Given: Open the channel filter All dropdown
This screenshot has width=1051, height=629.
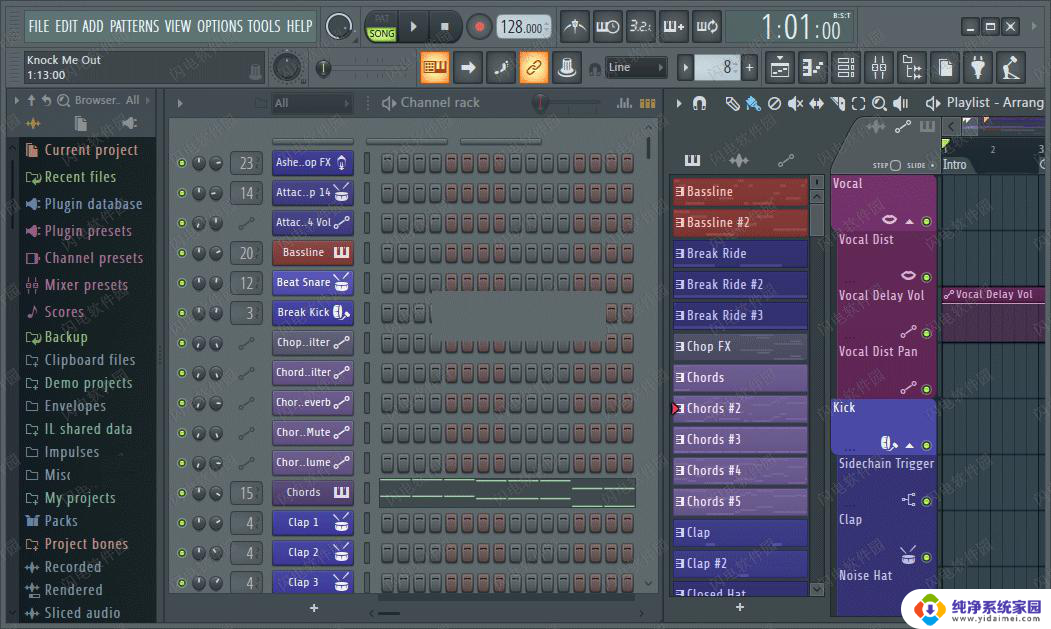Looking at the screenshot, I should pyautogui.click(x=312, y=103).
